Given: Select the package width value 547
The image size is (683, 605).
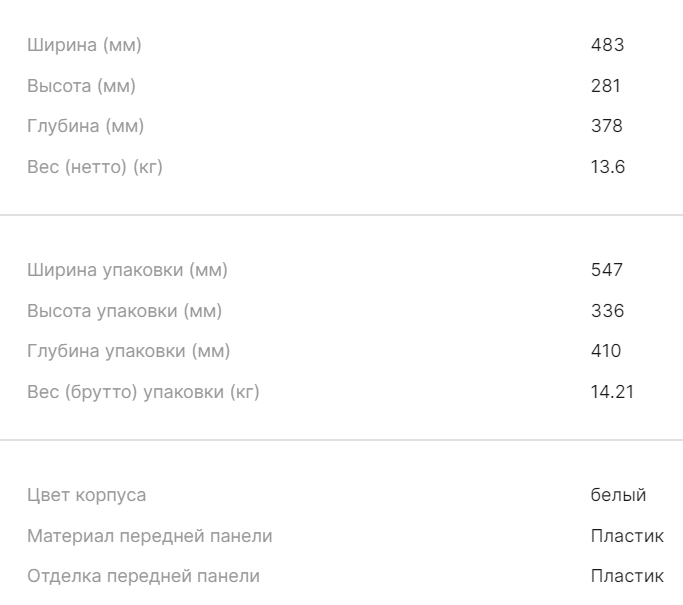Looking at the screenshot, I should (x=607, y=270).
